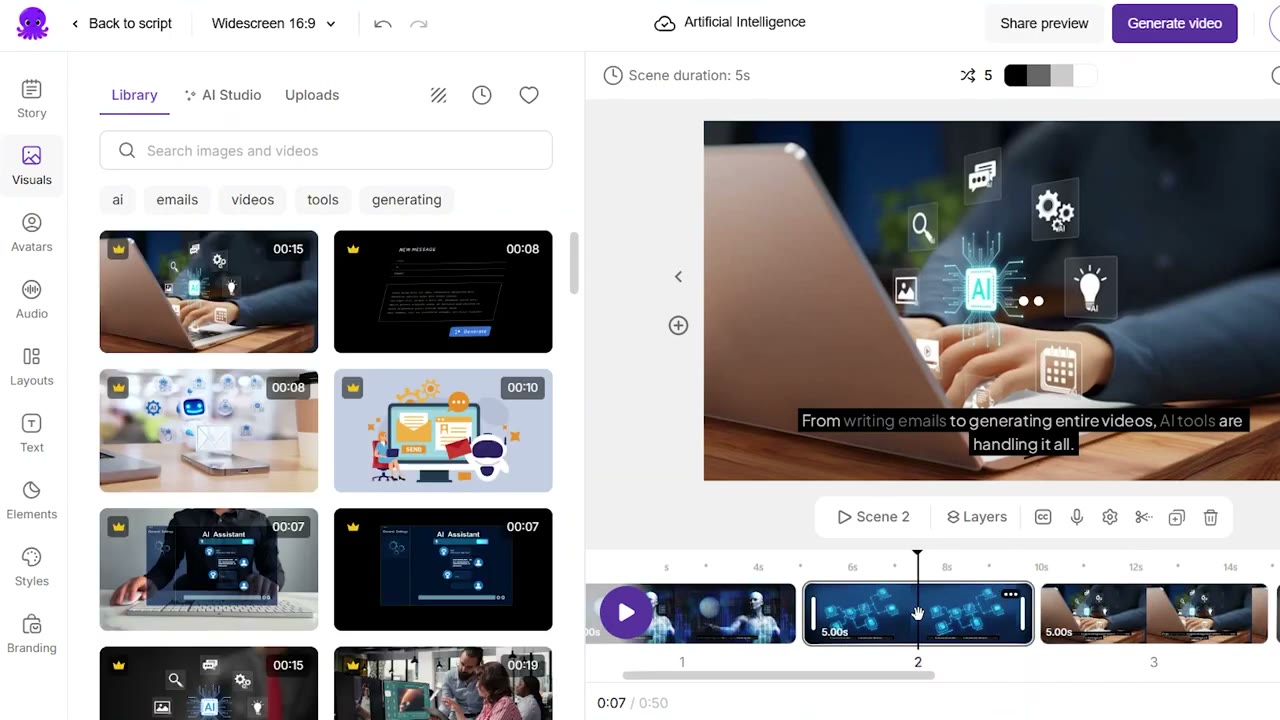
Task: Open recent history clock icon
Action: 482,95
